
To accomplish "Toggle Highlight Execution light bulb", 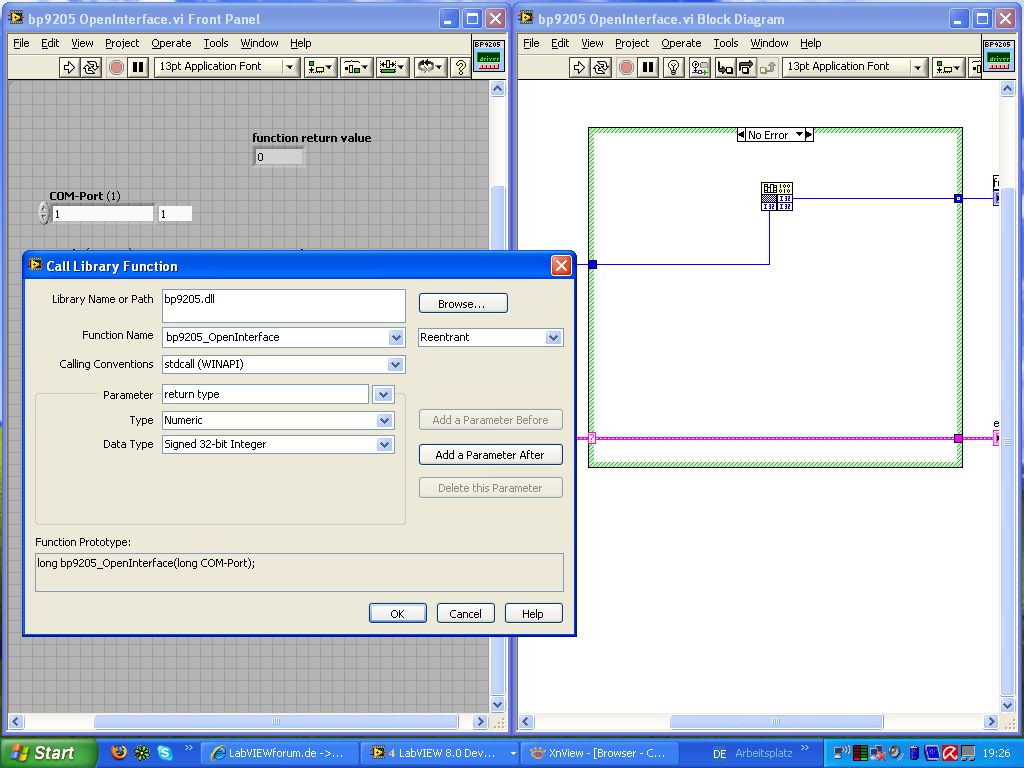I will (x=675, y=67).
